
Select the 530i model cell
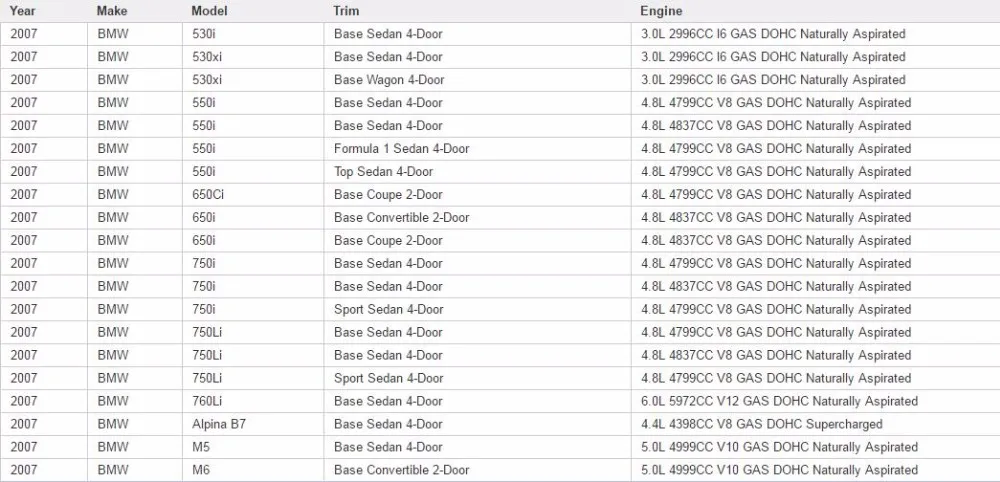[253, 34]
